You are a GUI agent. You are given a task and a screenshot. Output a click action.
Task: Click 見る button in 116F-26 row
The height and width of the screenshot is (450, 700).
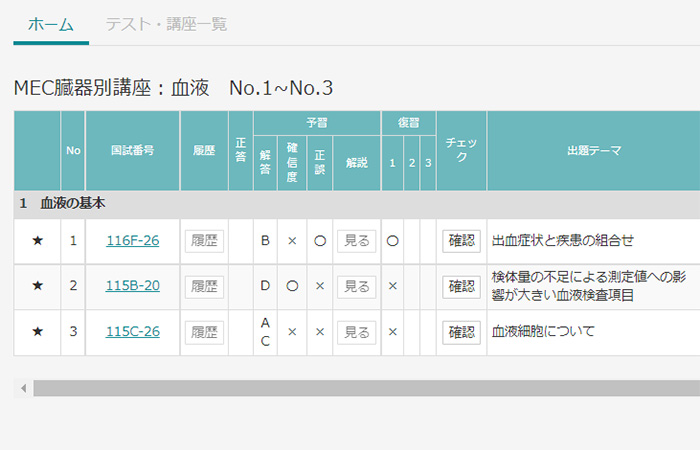point(356,241)
